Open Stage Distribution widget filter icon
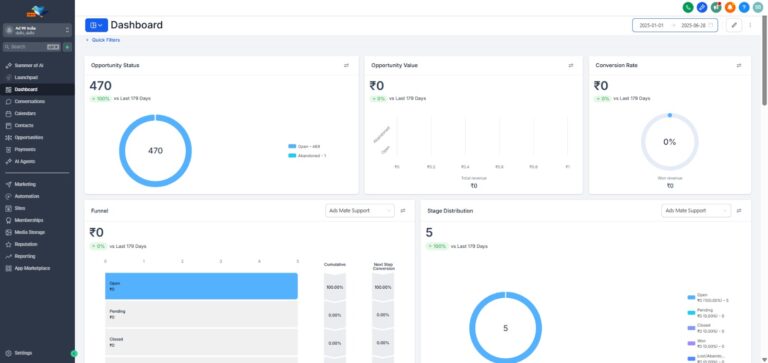The width and height of the screenshot is (768, 363). pyautogui.click(x=739, y=211)
